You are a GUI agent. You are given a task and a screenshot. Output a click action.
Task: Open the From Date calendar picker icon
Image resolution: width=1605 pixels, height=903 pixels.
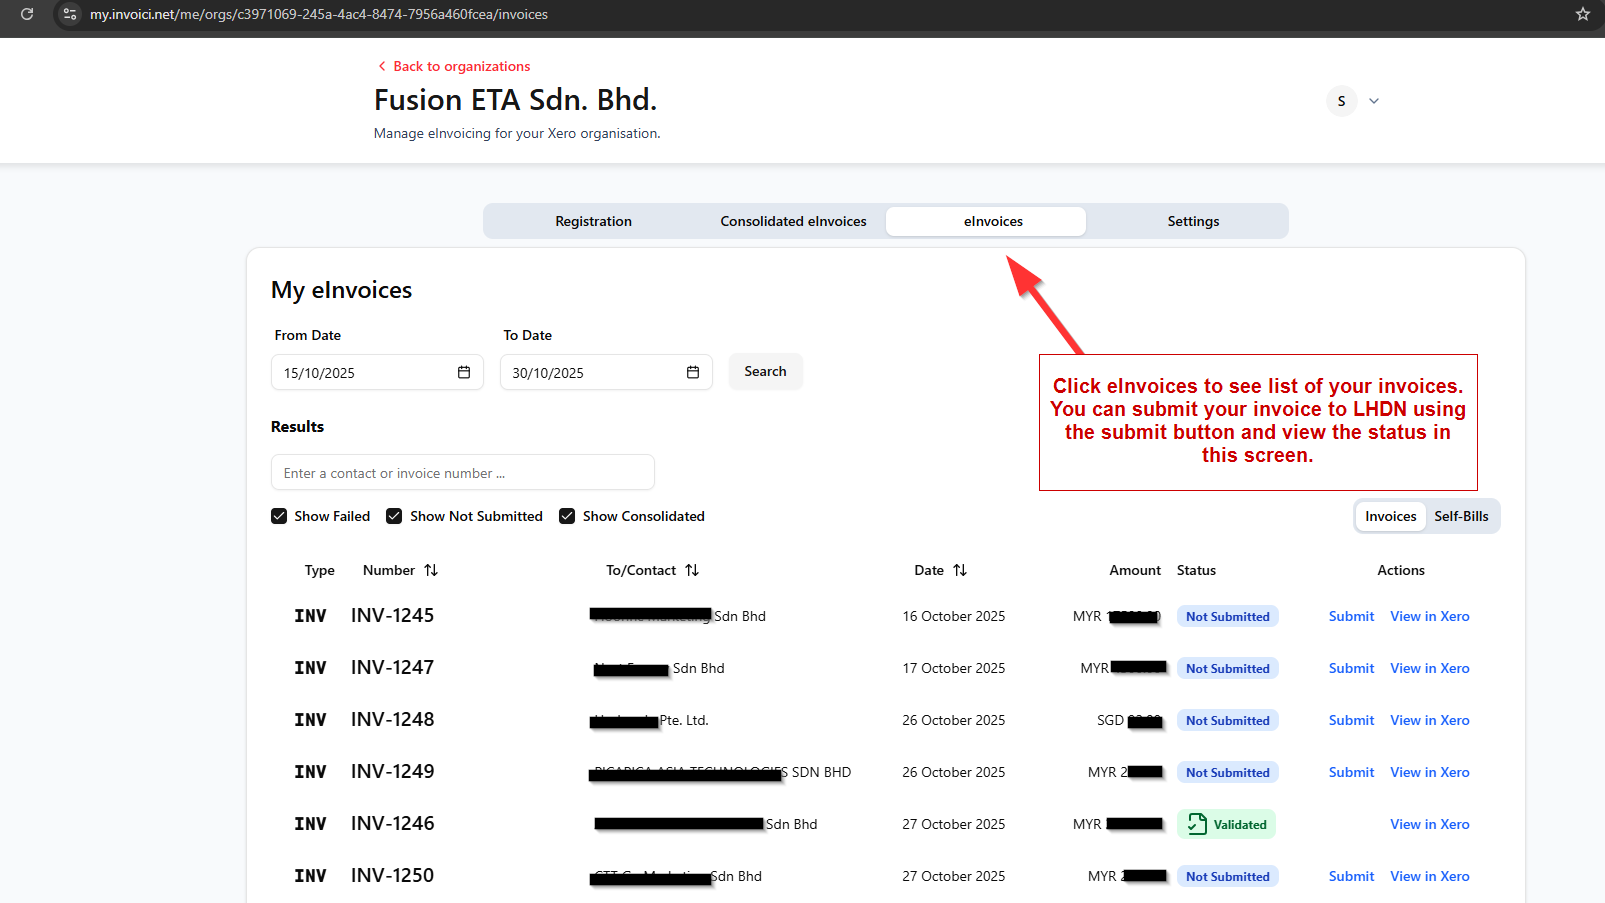(x=464, y=372)
